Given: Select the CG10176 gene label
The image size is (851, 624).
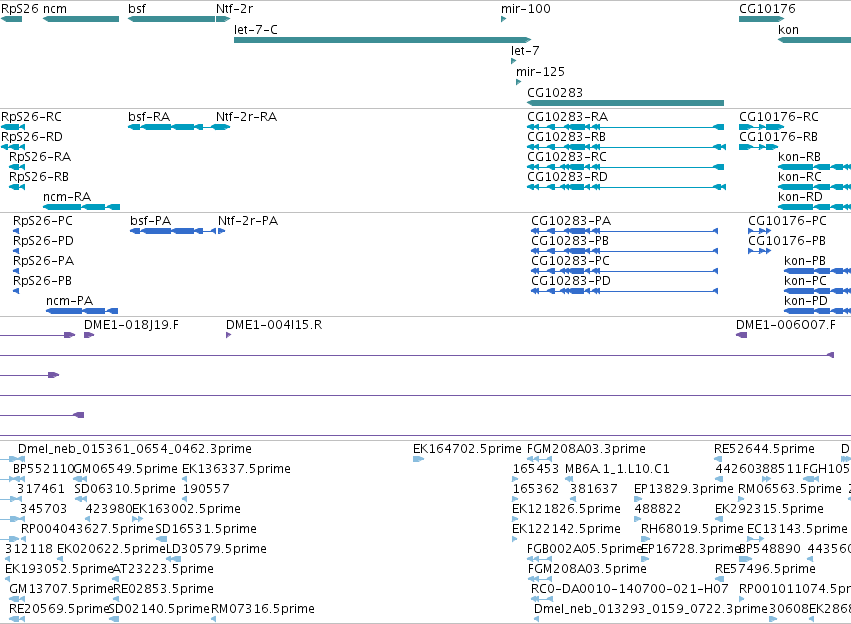Looking at the screenshot, I should pyautogui.click(x=767, y=9).
